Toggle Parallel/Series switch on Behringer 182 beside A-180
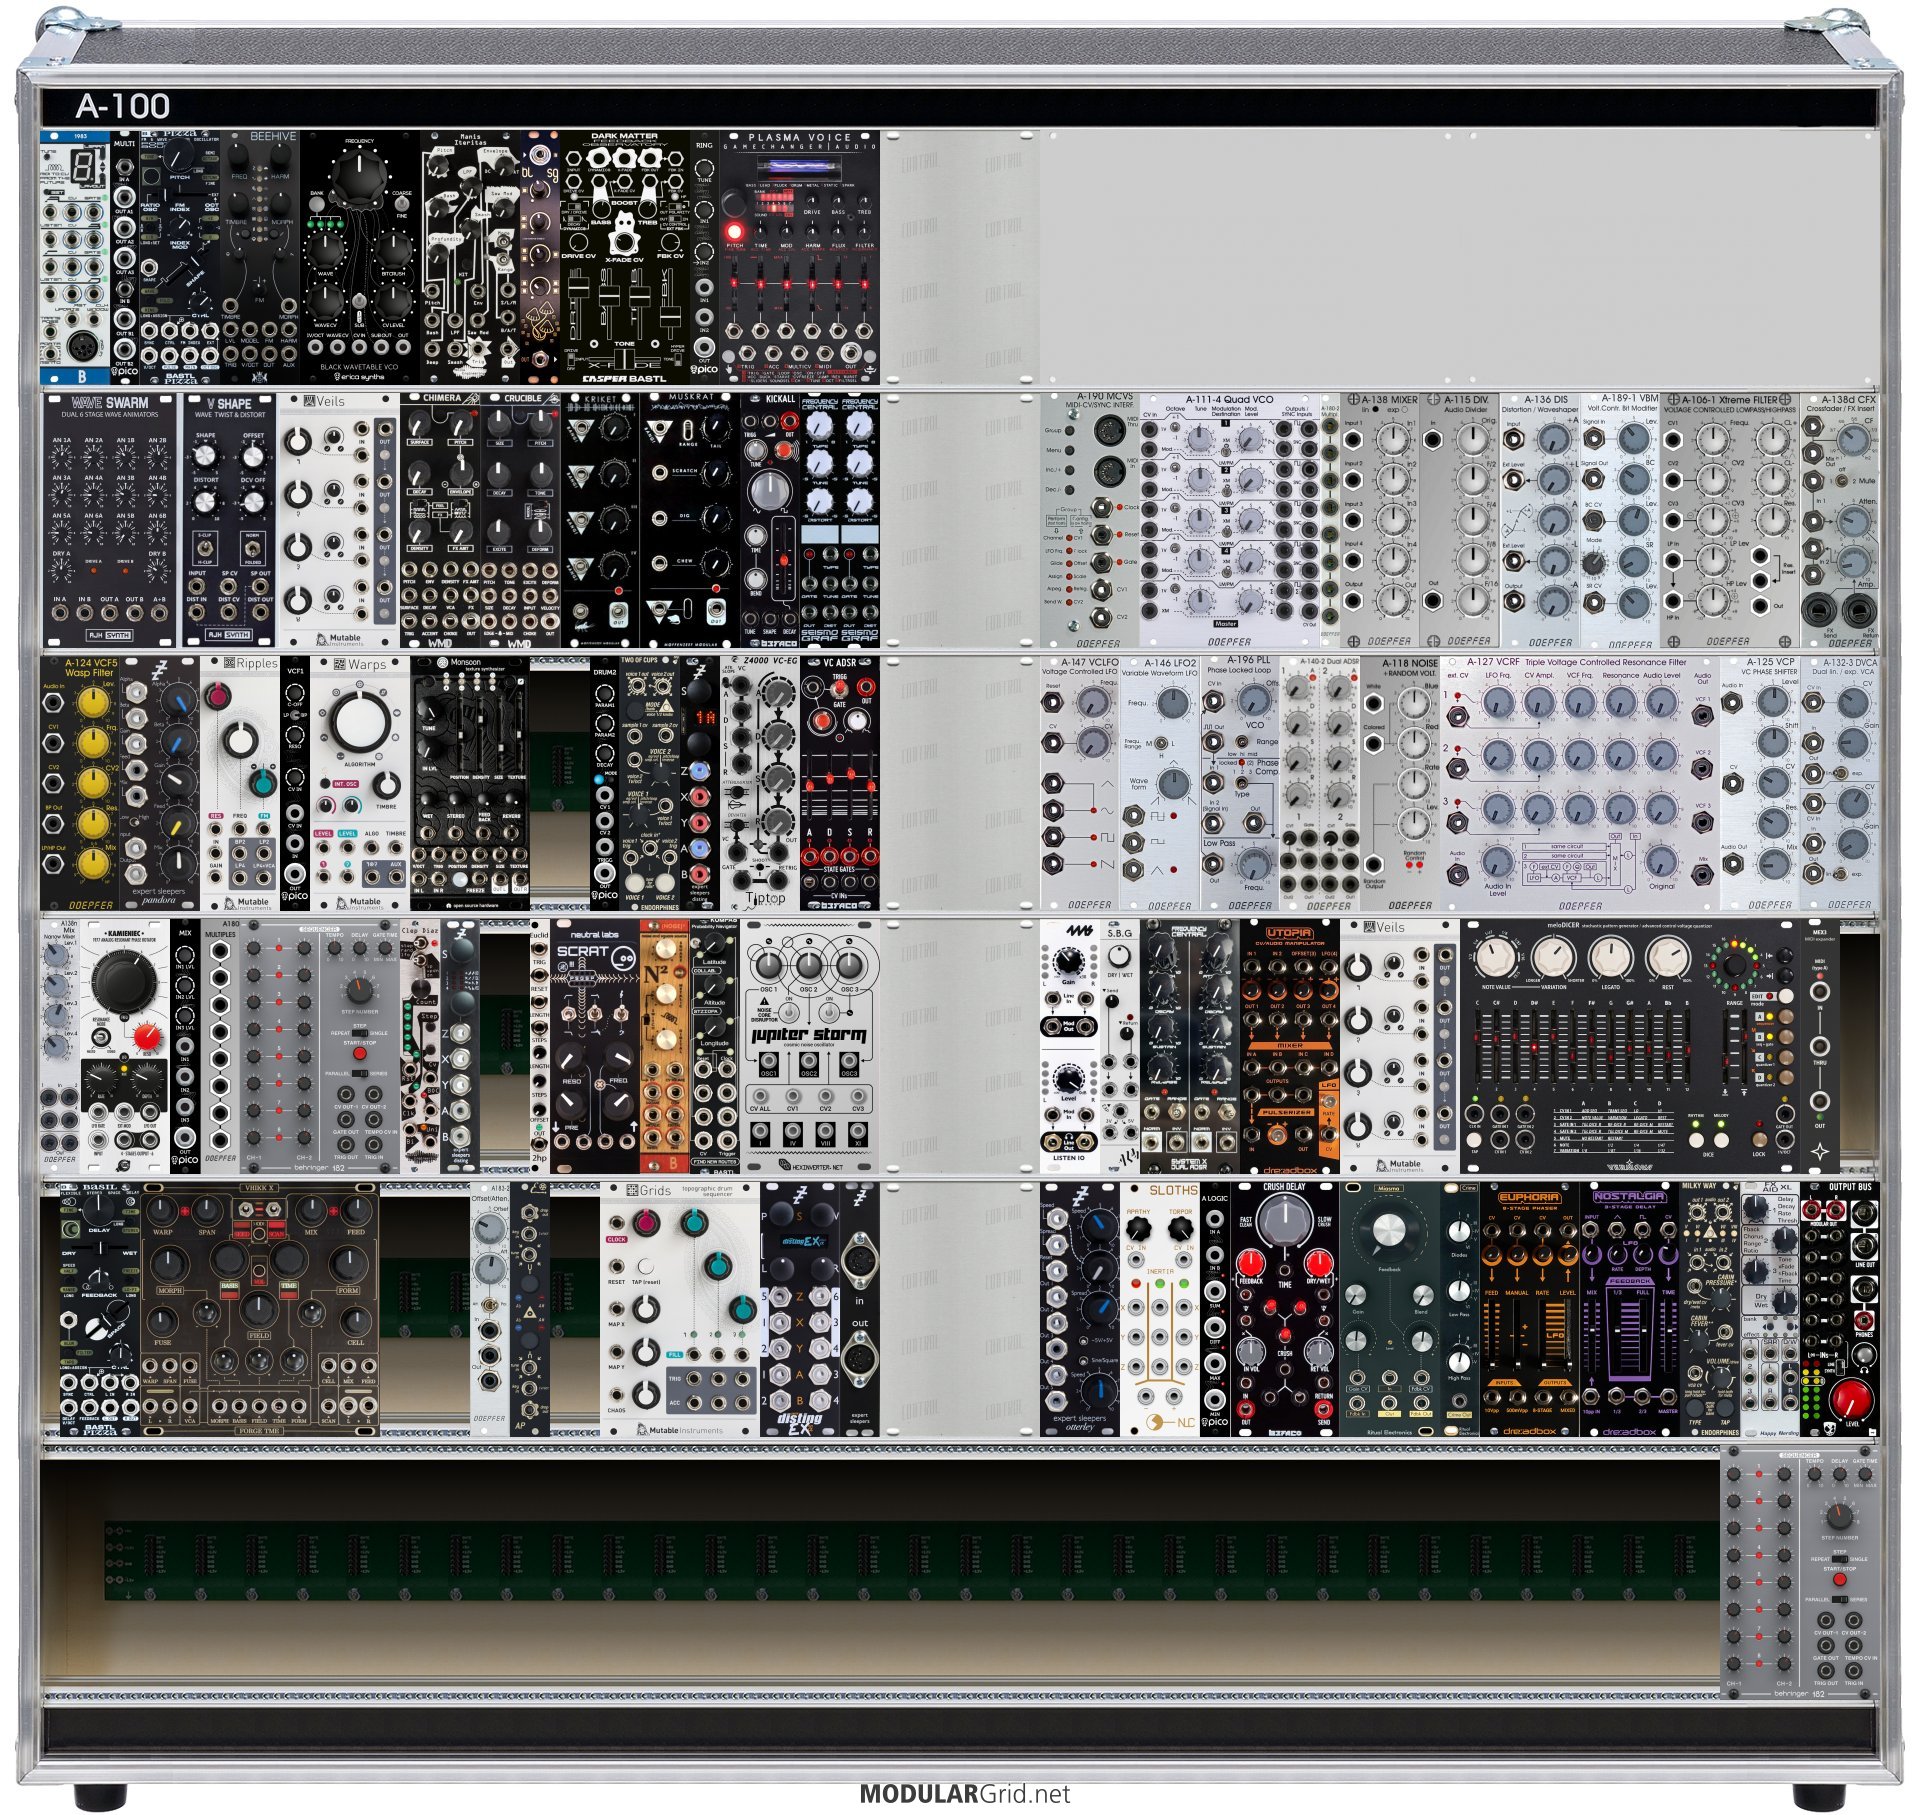Image resolution: width=1931 pixels, height=1815 pixels. [361, 1074]
